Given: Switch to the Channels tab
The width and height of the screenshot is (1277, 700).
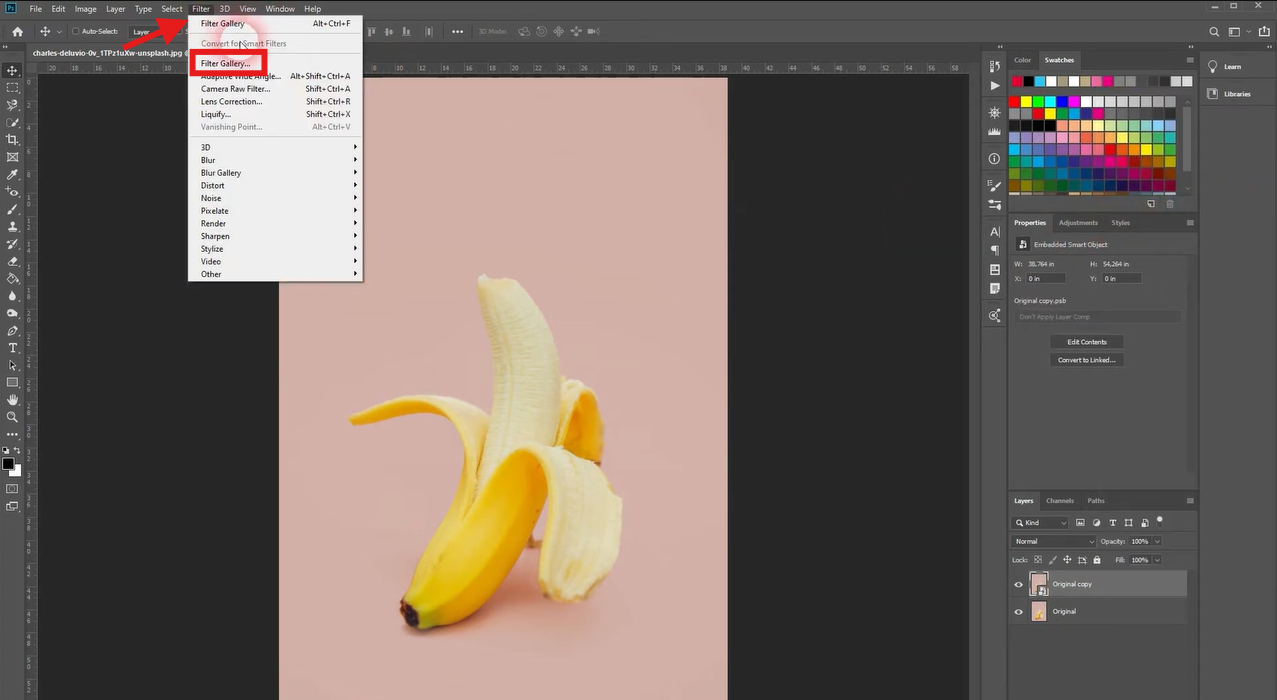Looking at the screenshot, I should click(x=1059, y=501).
